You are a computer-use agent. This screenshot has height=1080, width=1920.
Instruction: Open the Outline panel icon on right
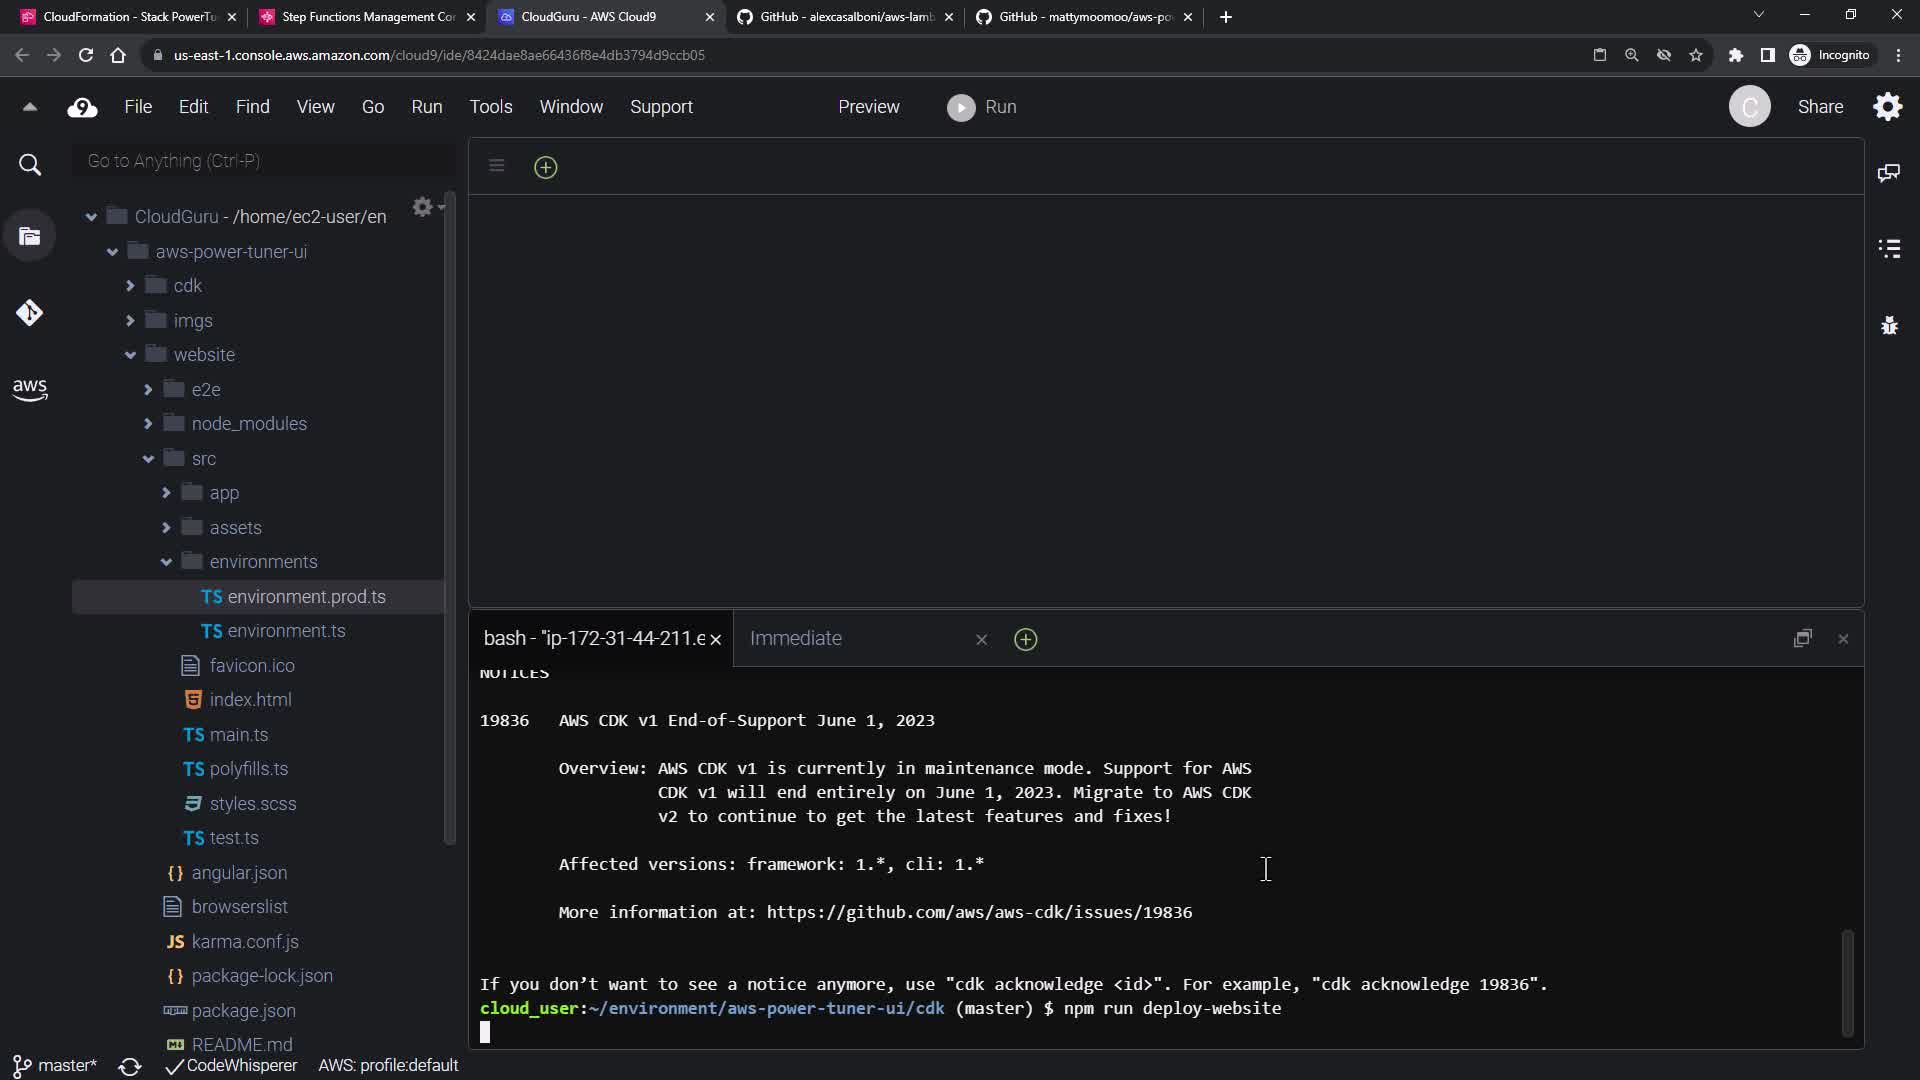tap(1889, 249)
